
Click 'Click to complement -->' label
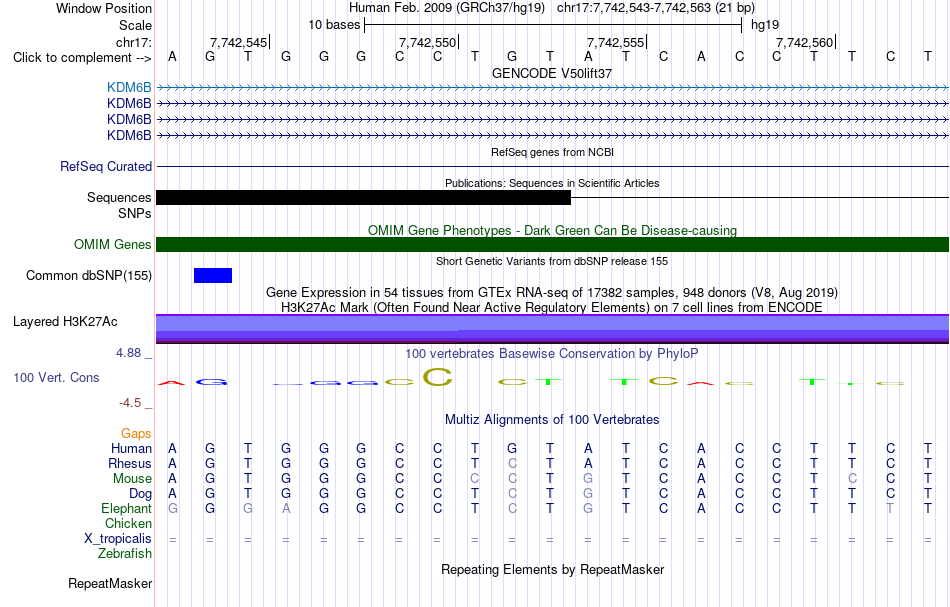point(82,58)
